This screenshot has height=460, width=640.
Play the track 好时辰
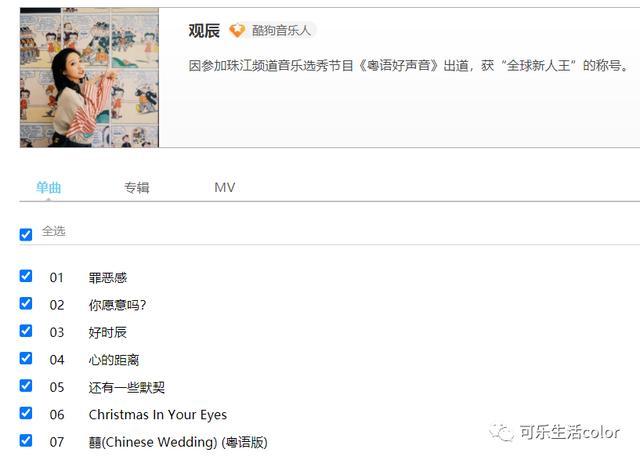[x=108, y=333]
